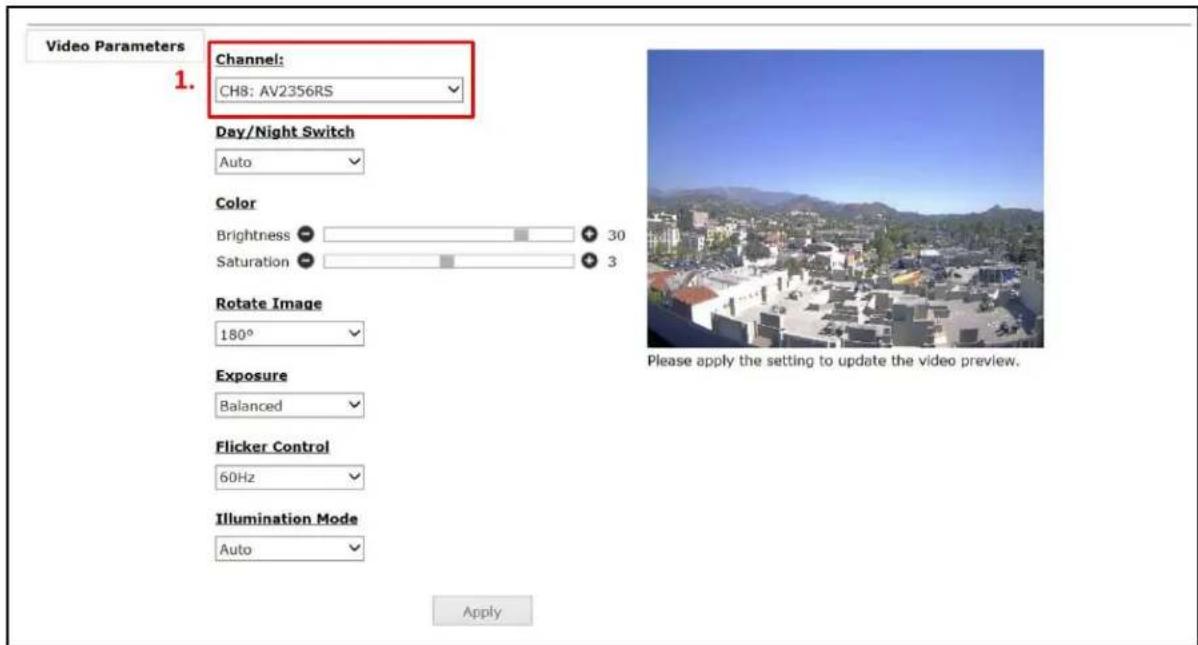Open the Rotate Image 180° dropdown
Viewport: 1198px width, 645px height.
290,334
